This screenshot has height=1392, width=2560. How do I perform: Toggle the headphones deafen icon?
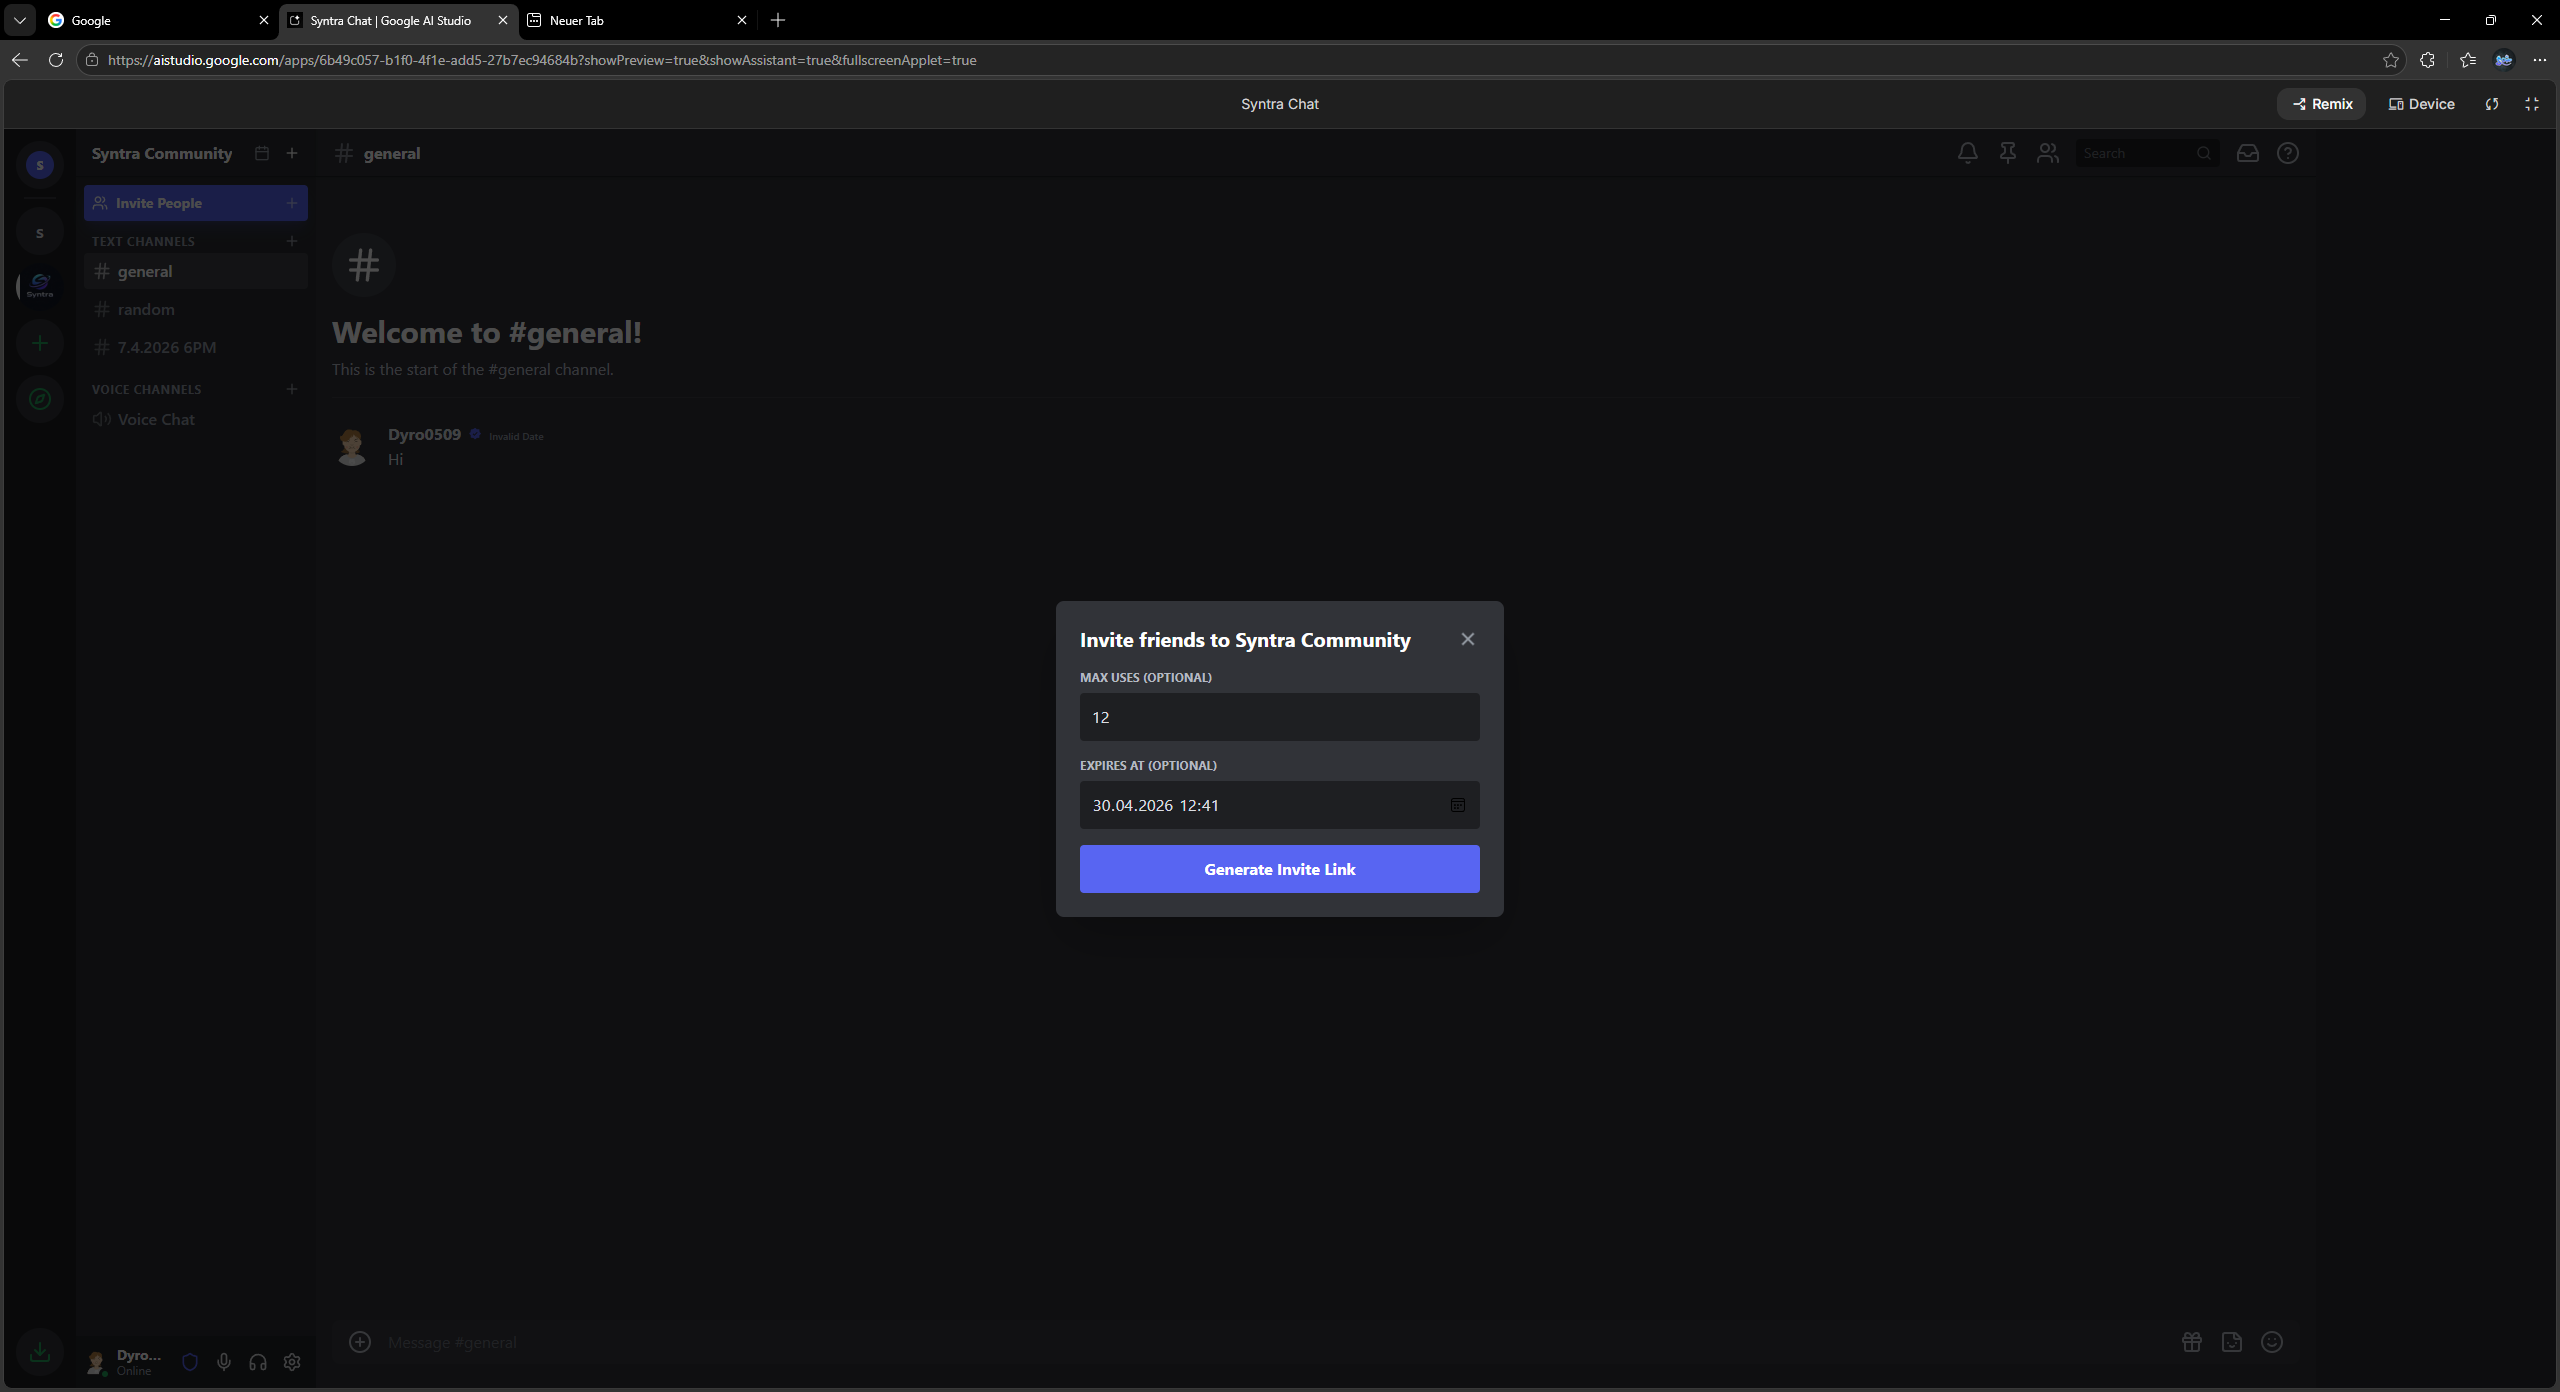coord(258,1362)
